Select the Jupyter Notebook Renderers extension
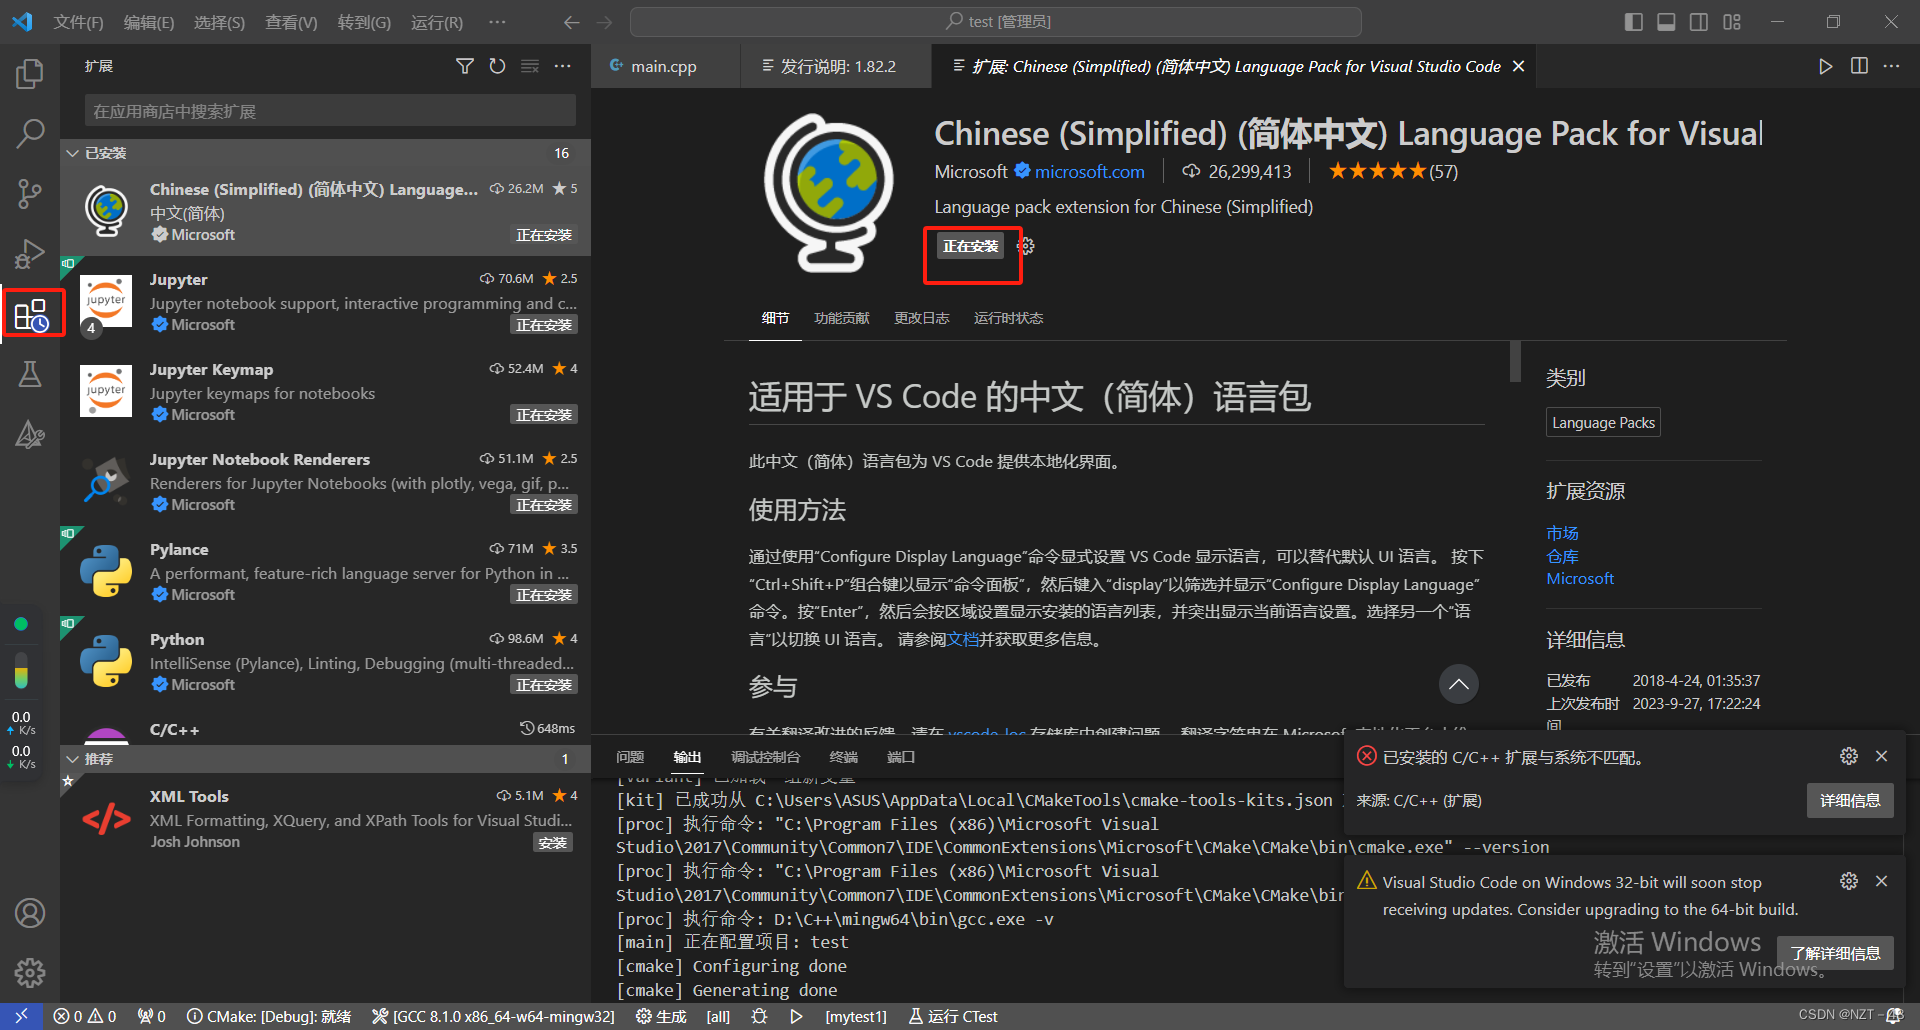 click(x=325, y=481)
